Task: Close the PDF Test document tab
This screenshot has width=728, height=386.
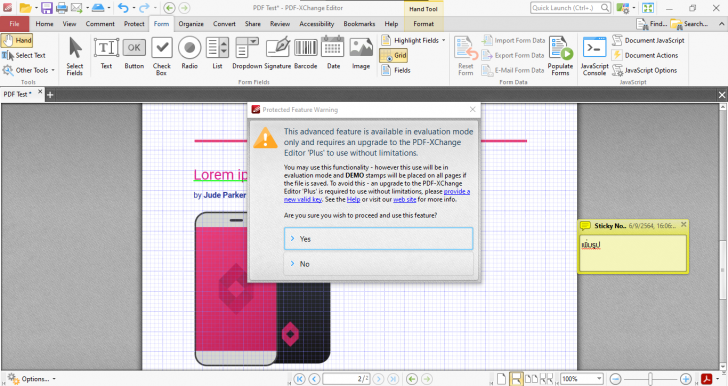Action: 40,92
